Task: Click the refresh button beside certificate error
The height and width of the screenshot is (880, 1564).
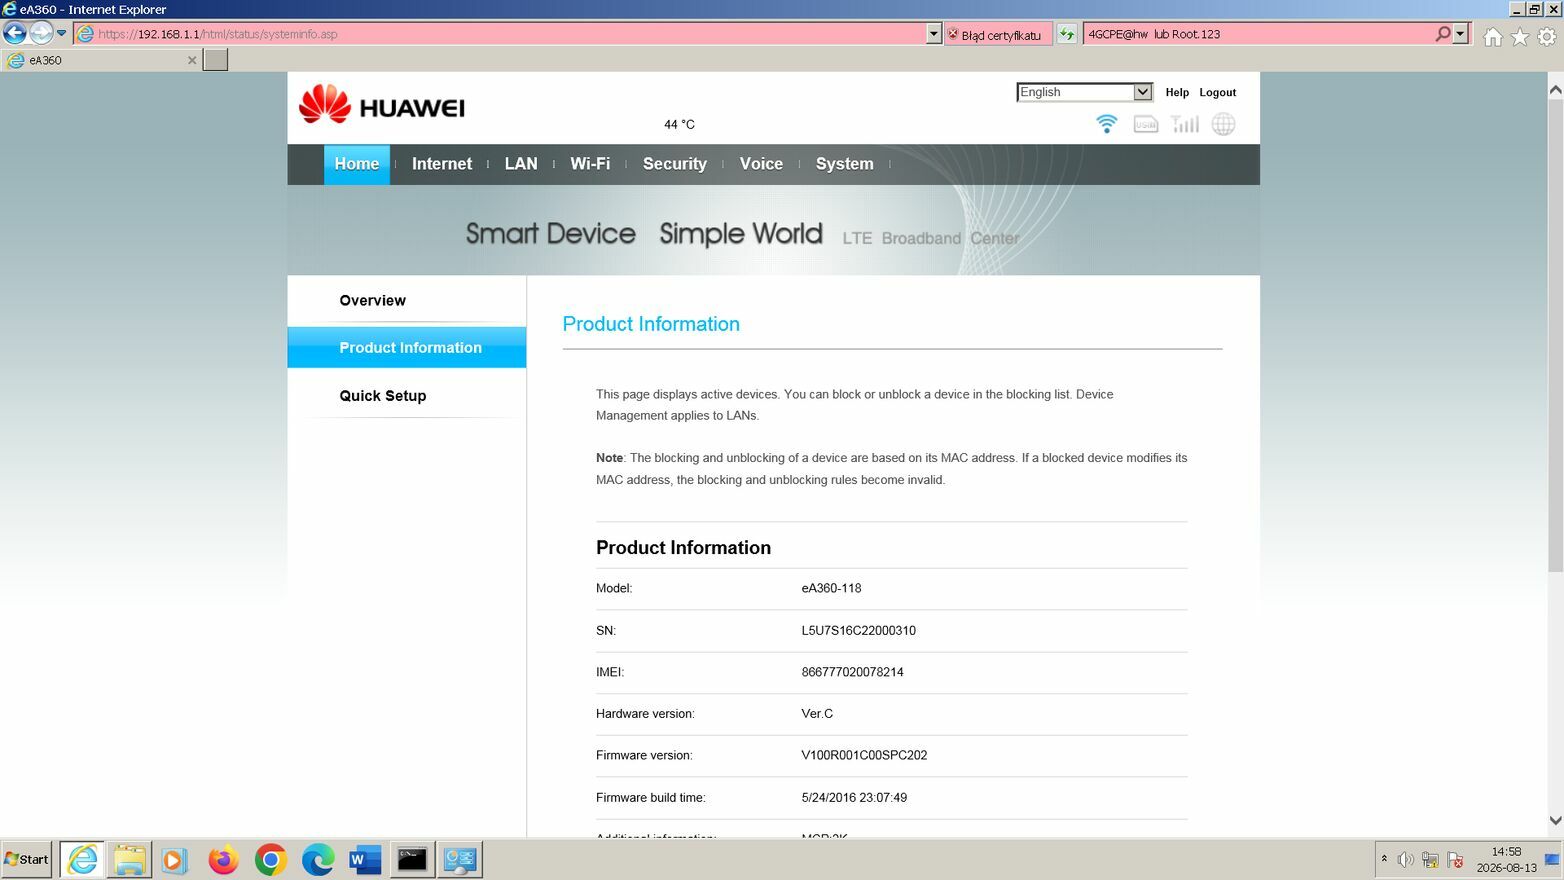Action: 1067,34
